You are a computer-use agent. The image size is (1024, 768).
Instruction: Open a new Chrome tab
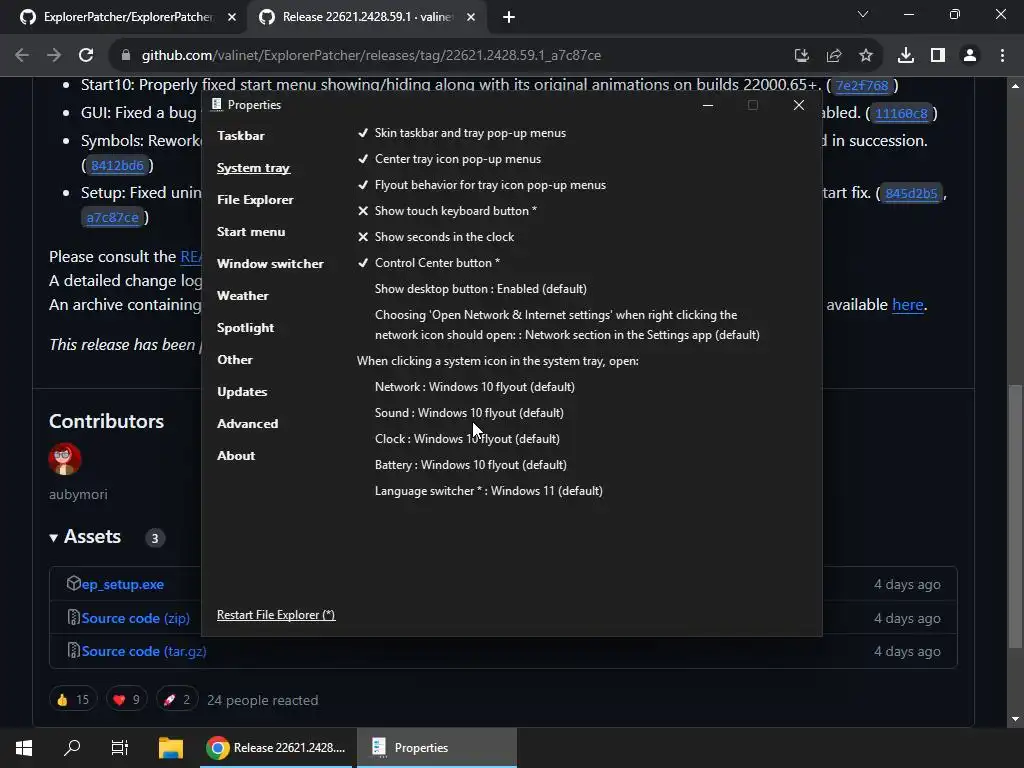tap(509, 17)
